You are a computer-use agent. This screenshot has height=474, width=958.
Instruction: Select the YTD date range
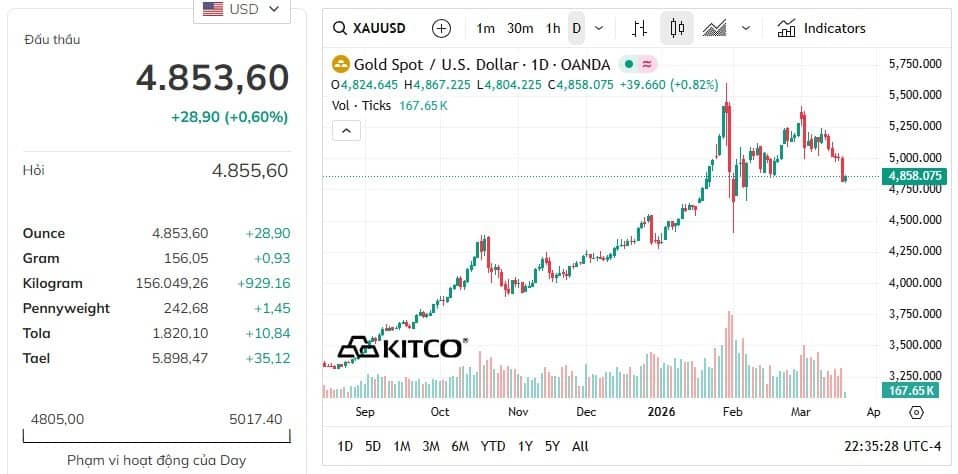click(x=492, y=447)
